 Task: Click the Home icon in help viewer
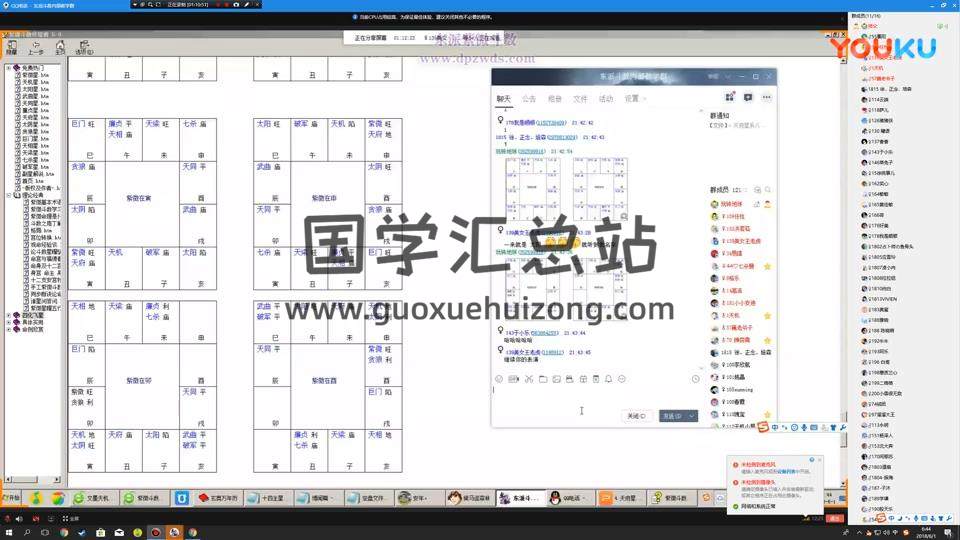(60, 47)
